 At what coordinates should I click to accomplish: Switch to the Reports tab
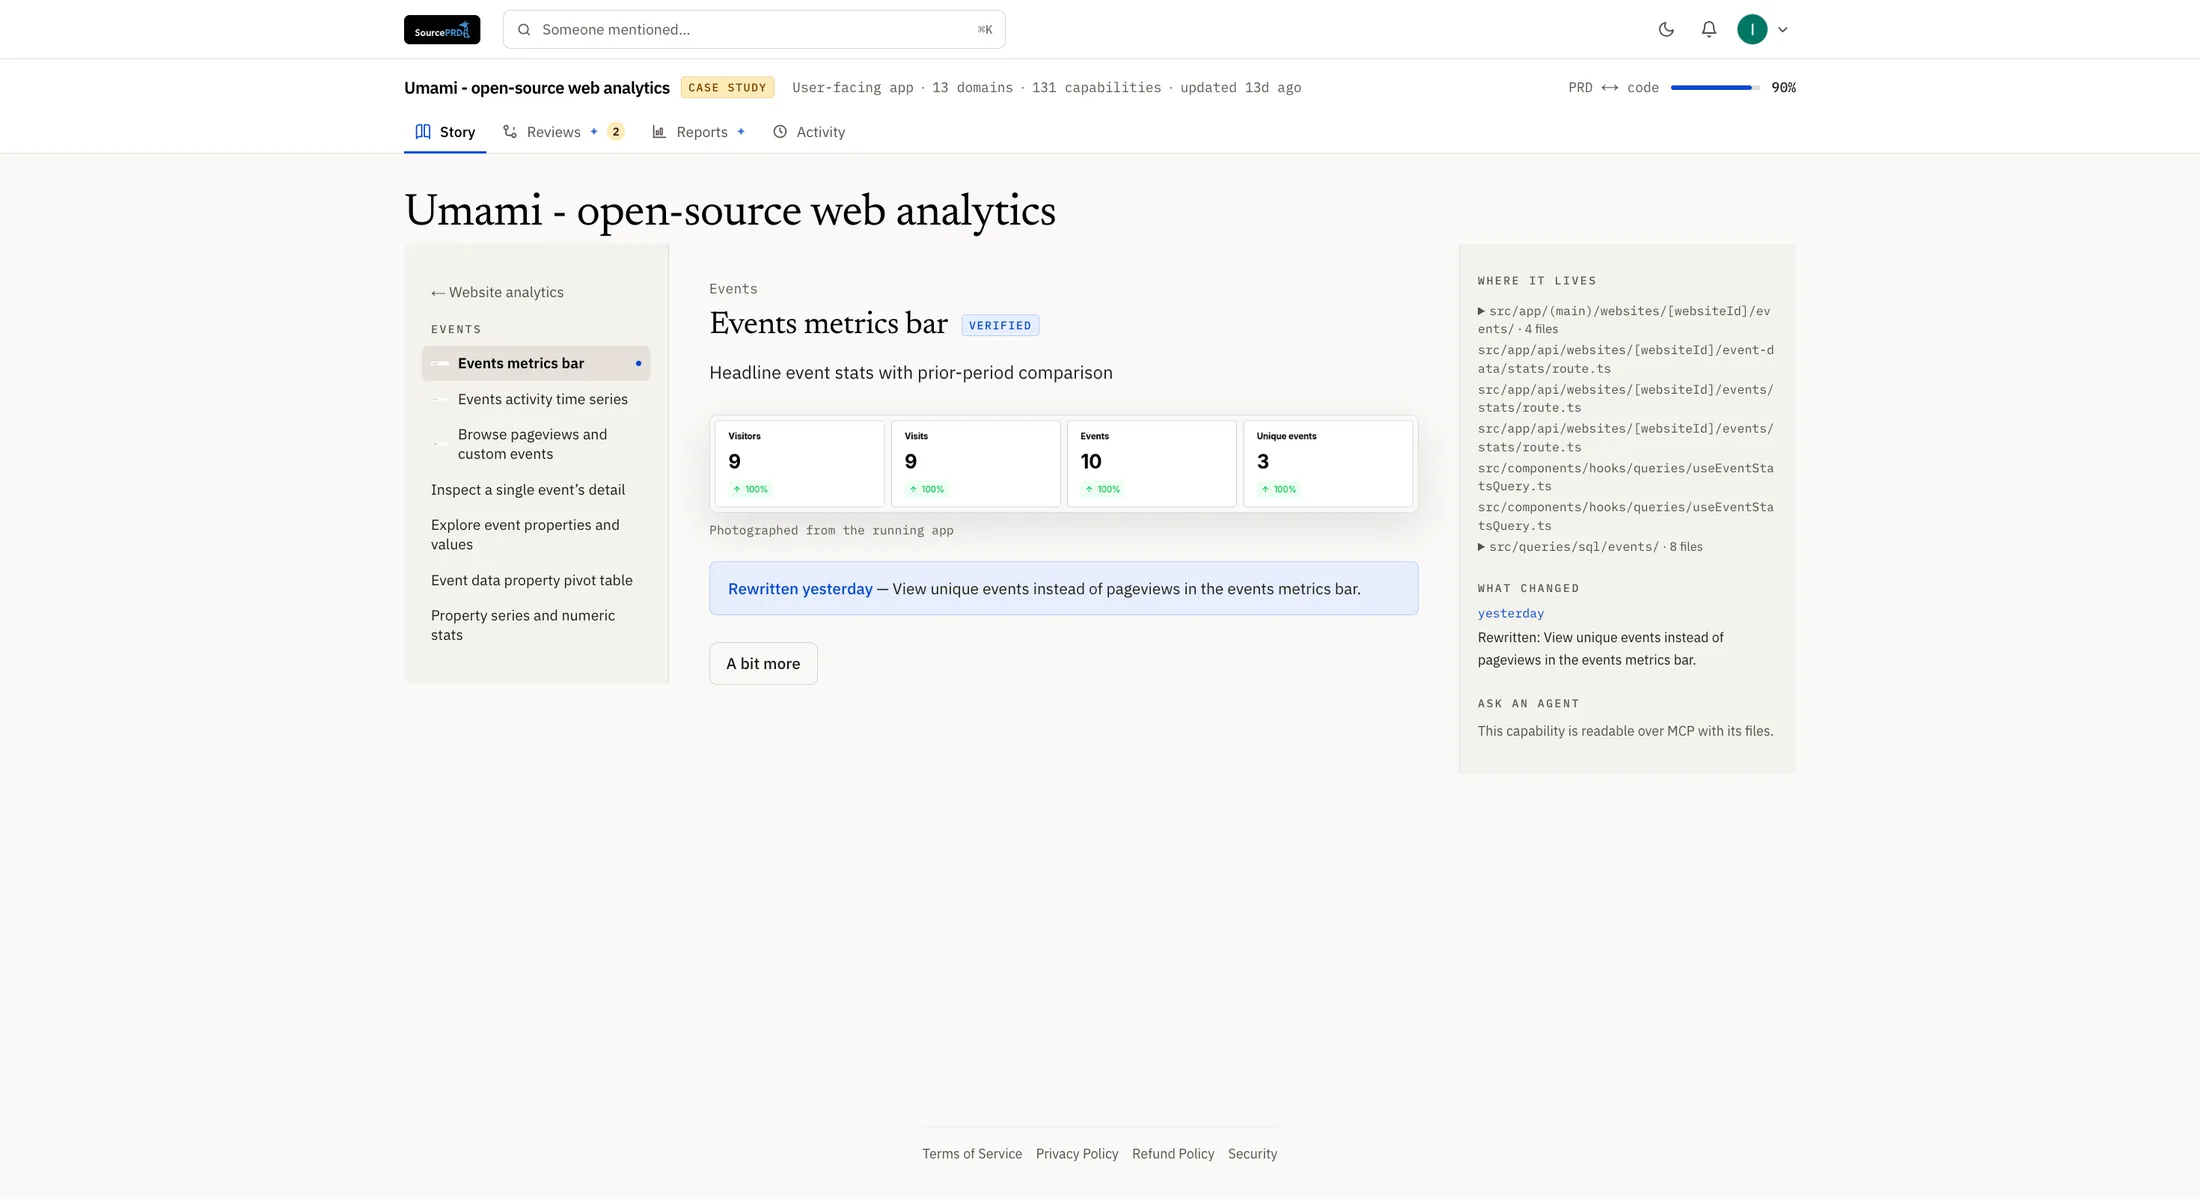(698, 132)
